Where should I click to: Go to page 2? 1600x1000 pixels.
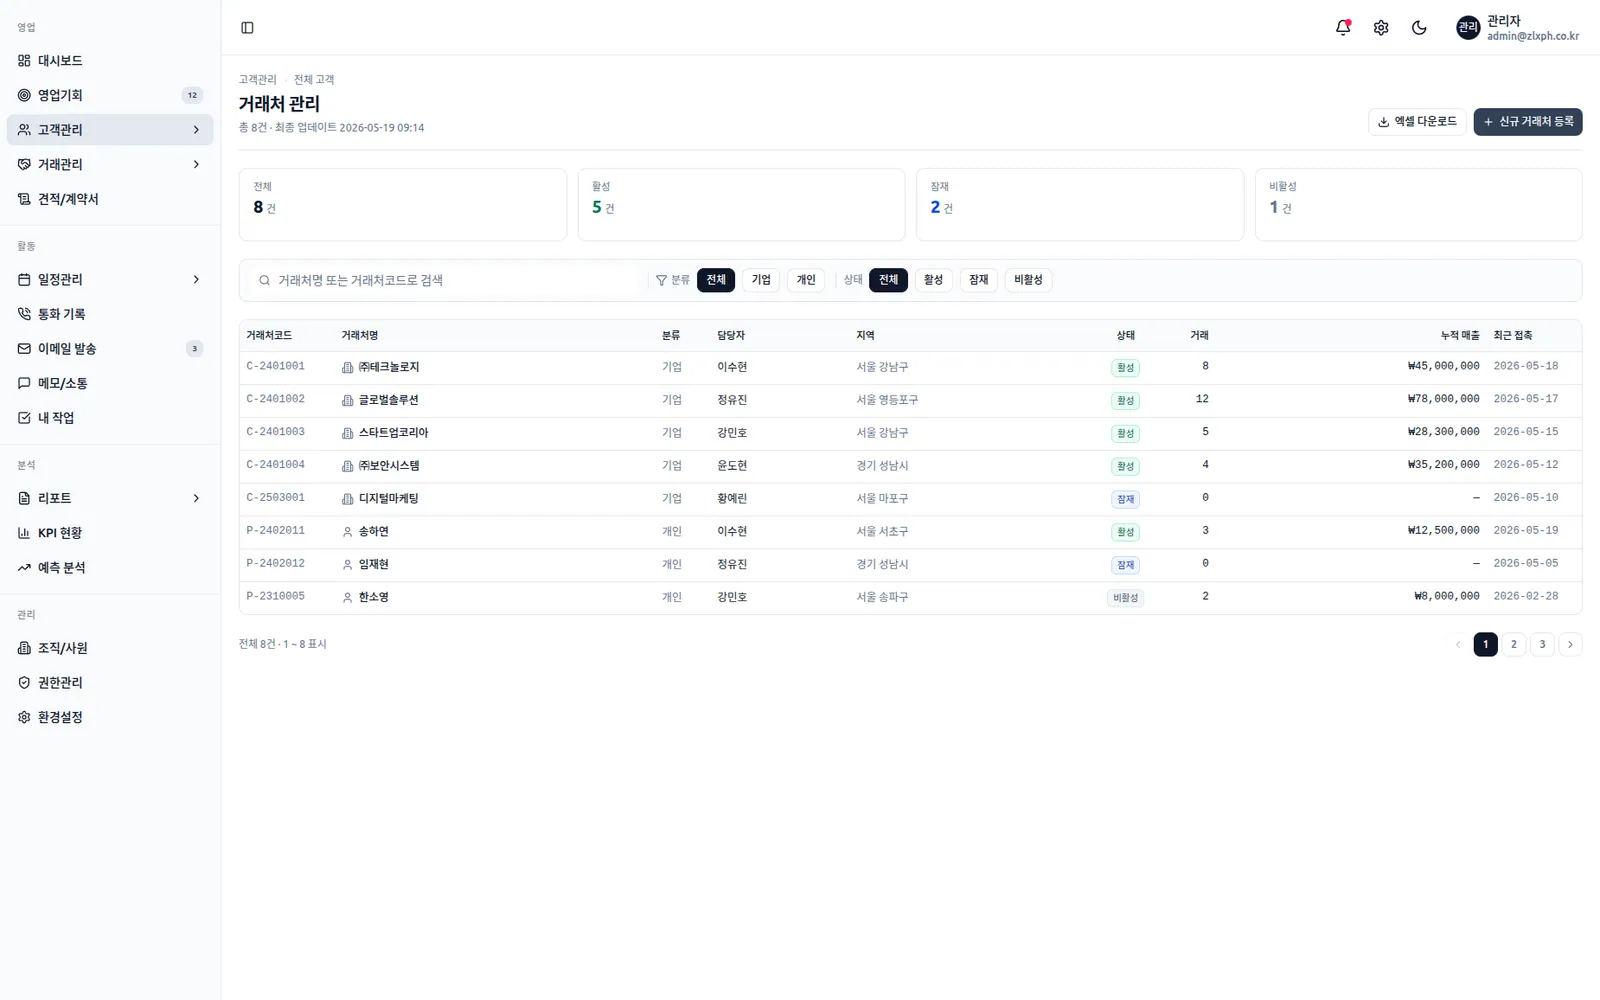pos(1514,645)
